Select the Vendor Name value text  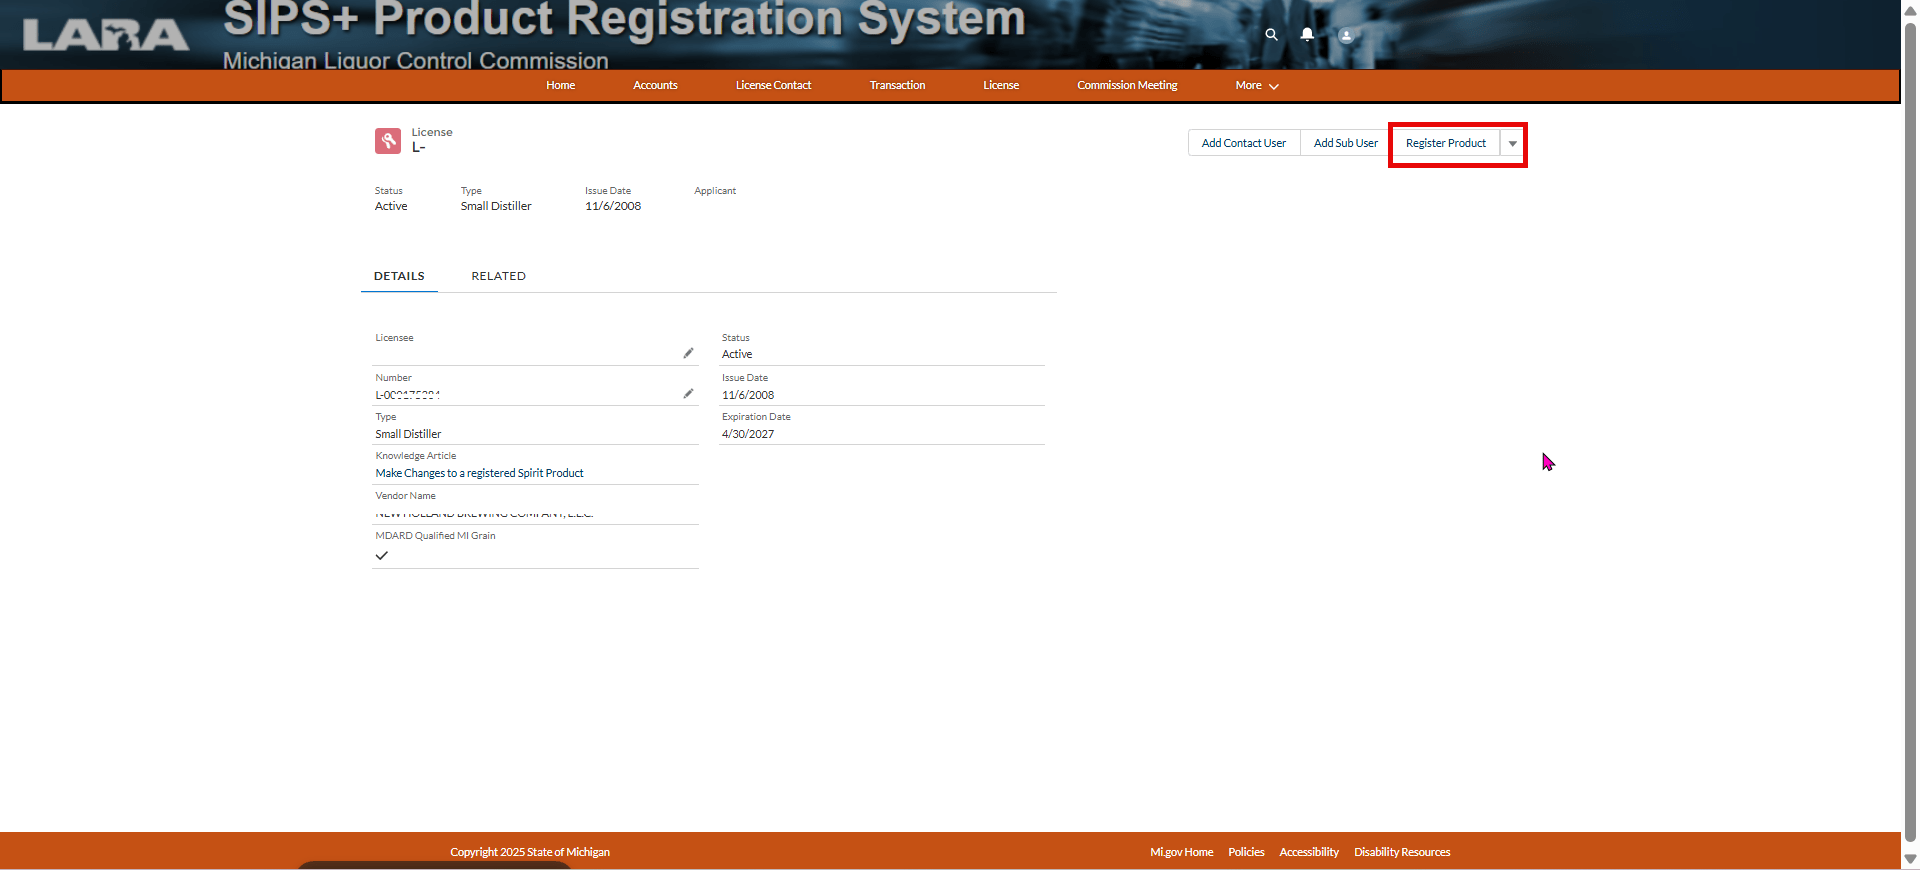(484, 514)
